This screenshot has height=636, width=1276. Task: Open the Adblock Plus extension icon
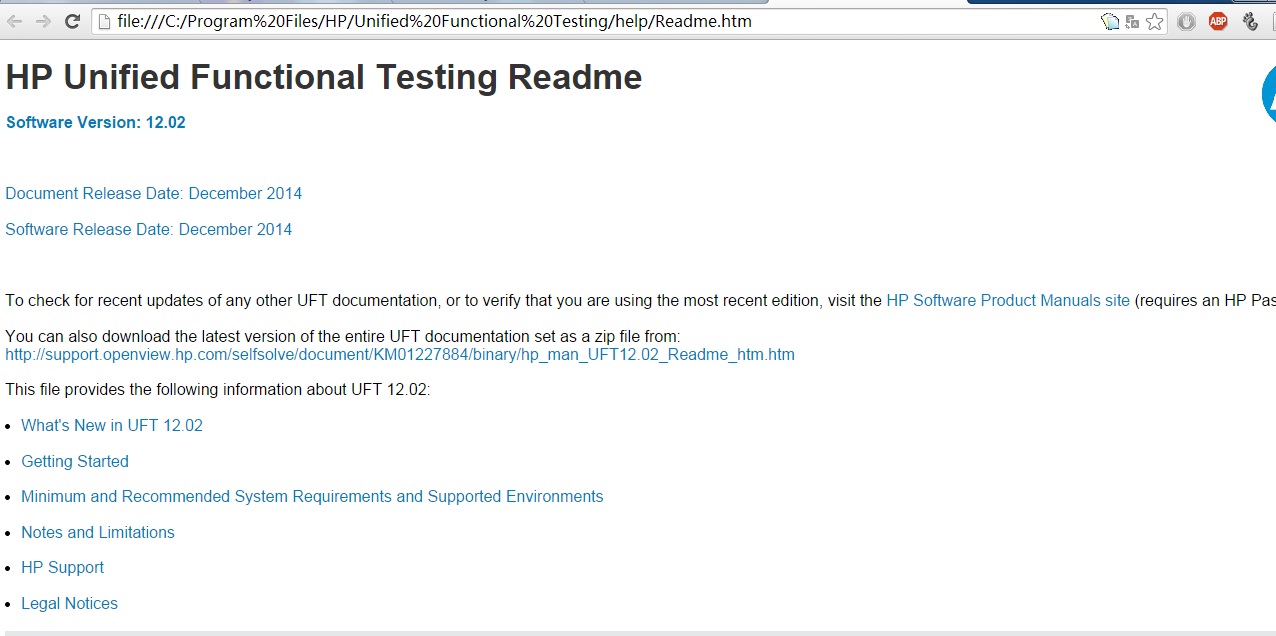tap(1218, 21)
